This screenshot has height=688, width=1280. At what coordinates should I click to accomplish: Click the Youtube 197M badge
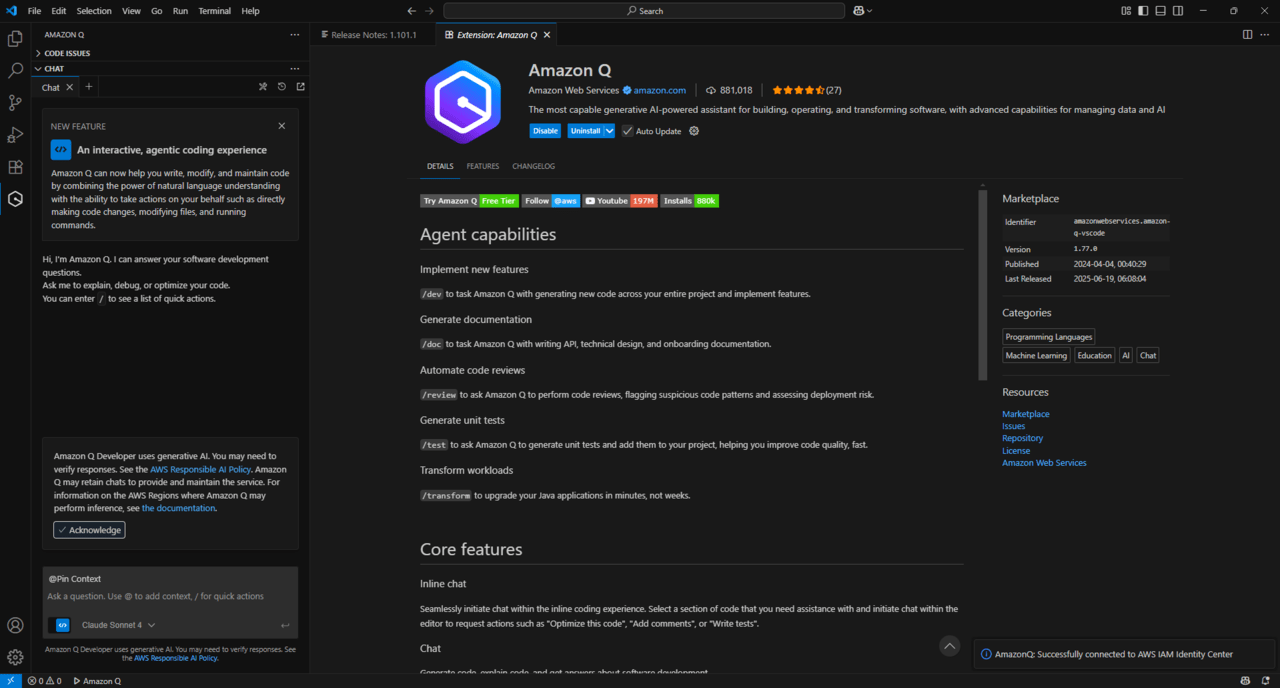(620, 201)
